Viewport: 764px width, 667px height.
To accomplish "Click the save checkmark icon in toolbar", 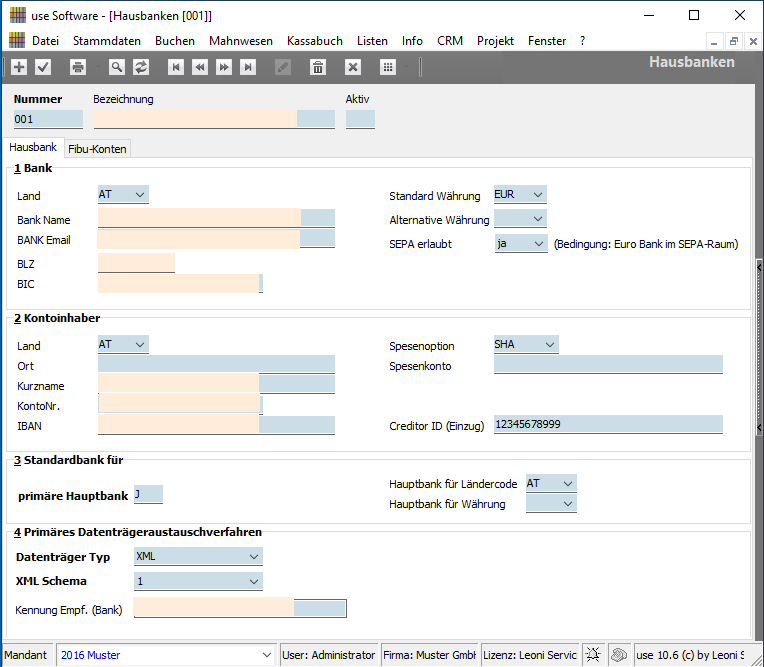I will [43, 67].
